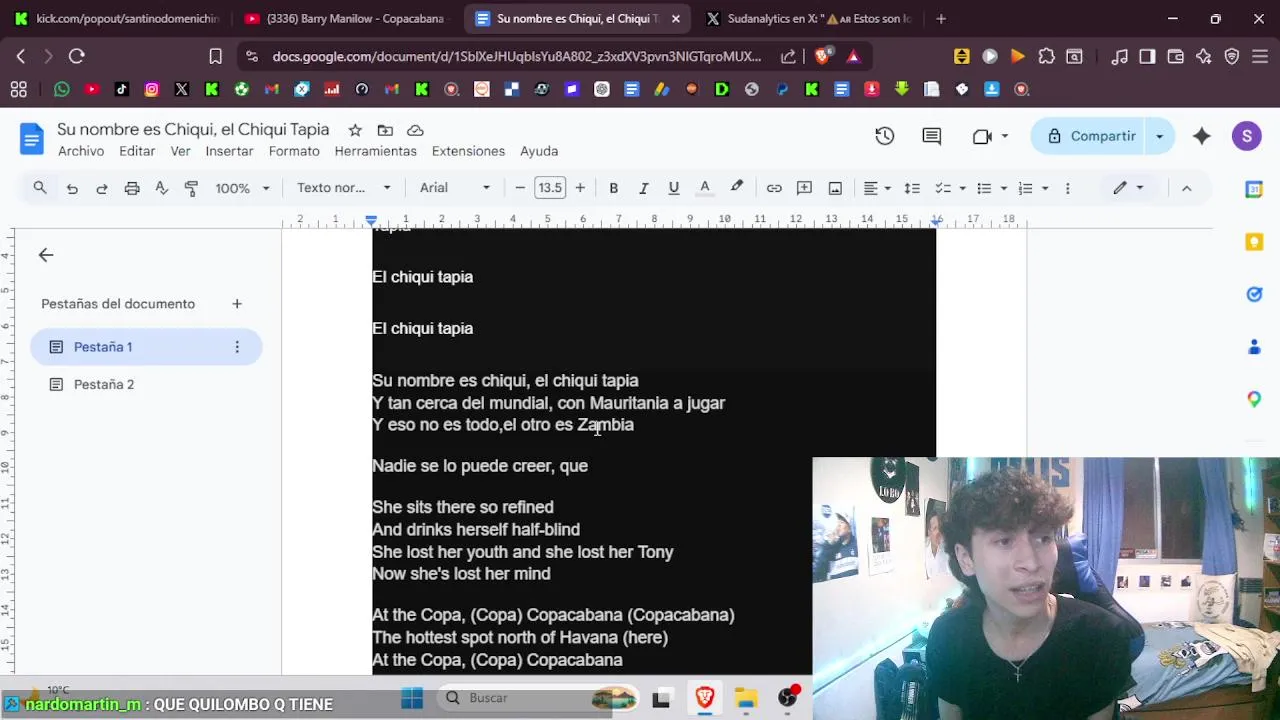Close the document tabs panel
This screenshot has height=720, width=1280.
(x=46, y=255)
